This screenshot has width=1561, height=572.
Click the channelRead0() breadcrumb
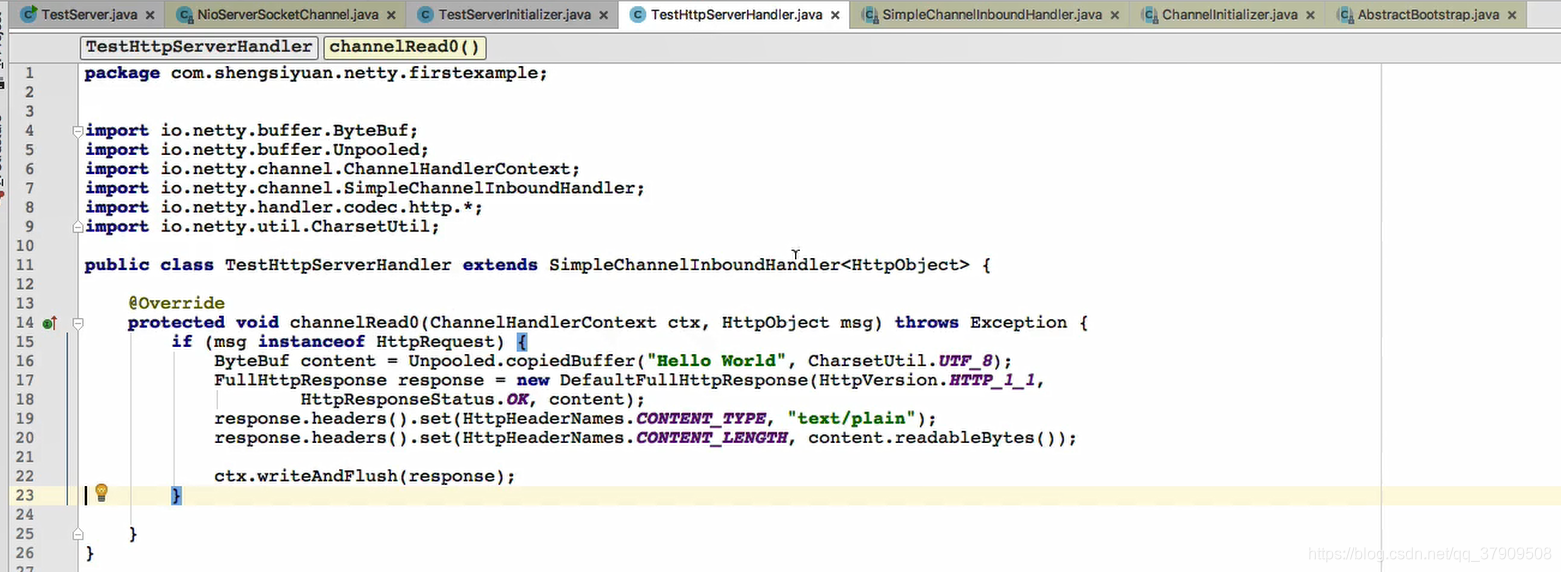pos(404,47)
